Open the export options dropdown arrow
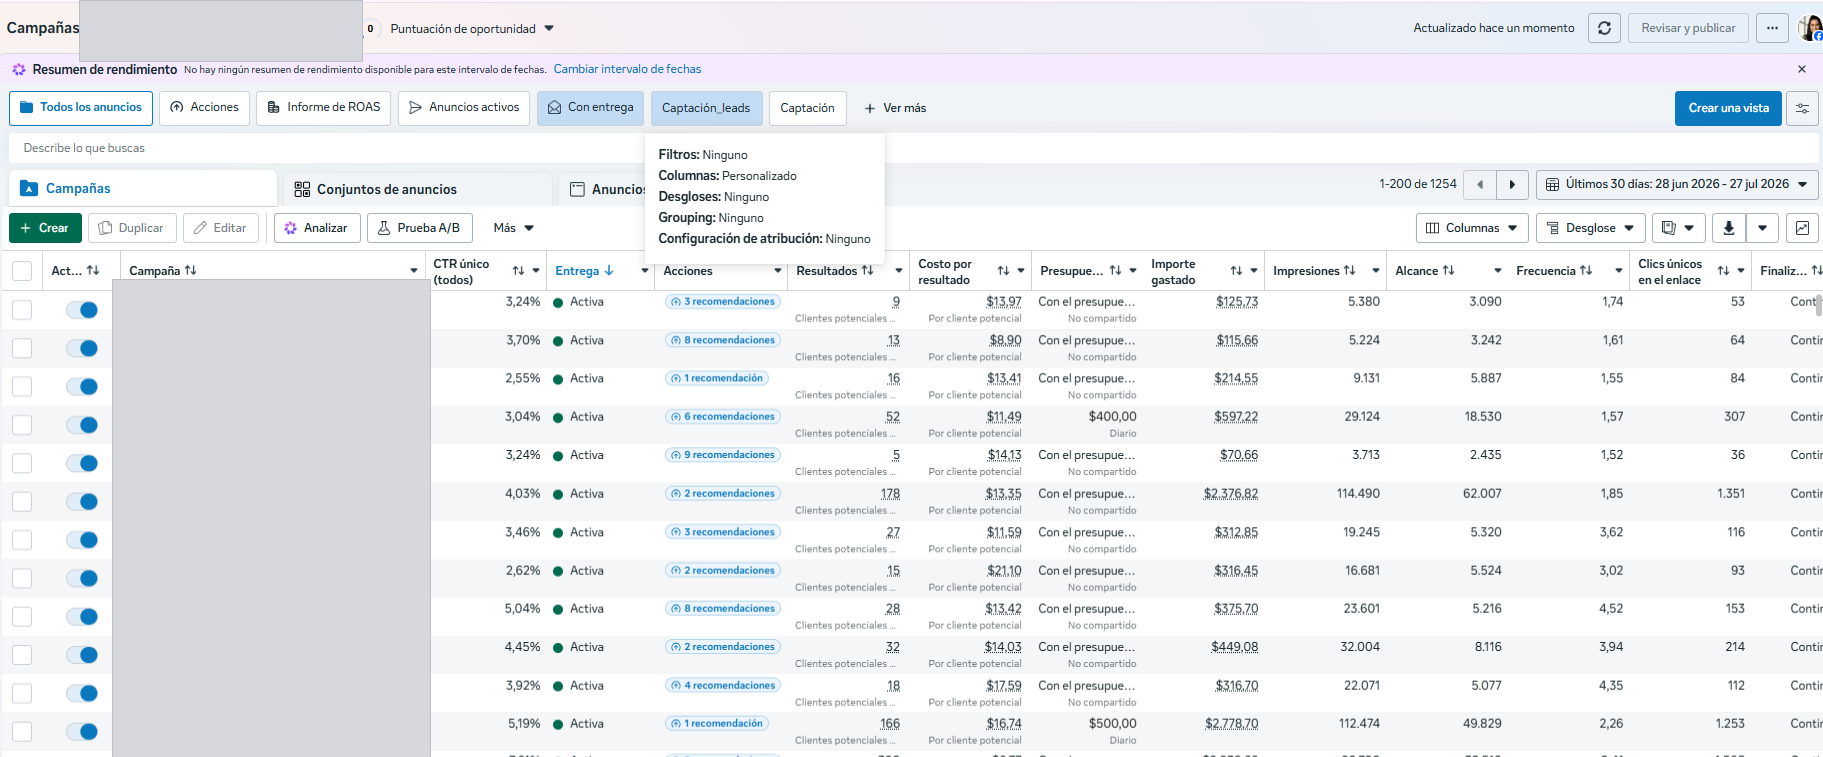The width and height of the screenshot is (1823, 757). 1763,228
